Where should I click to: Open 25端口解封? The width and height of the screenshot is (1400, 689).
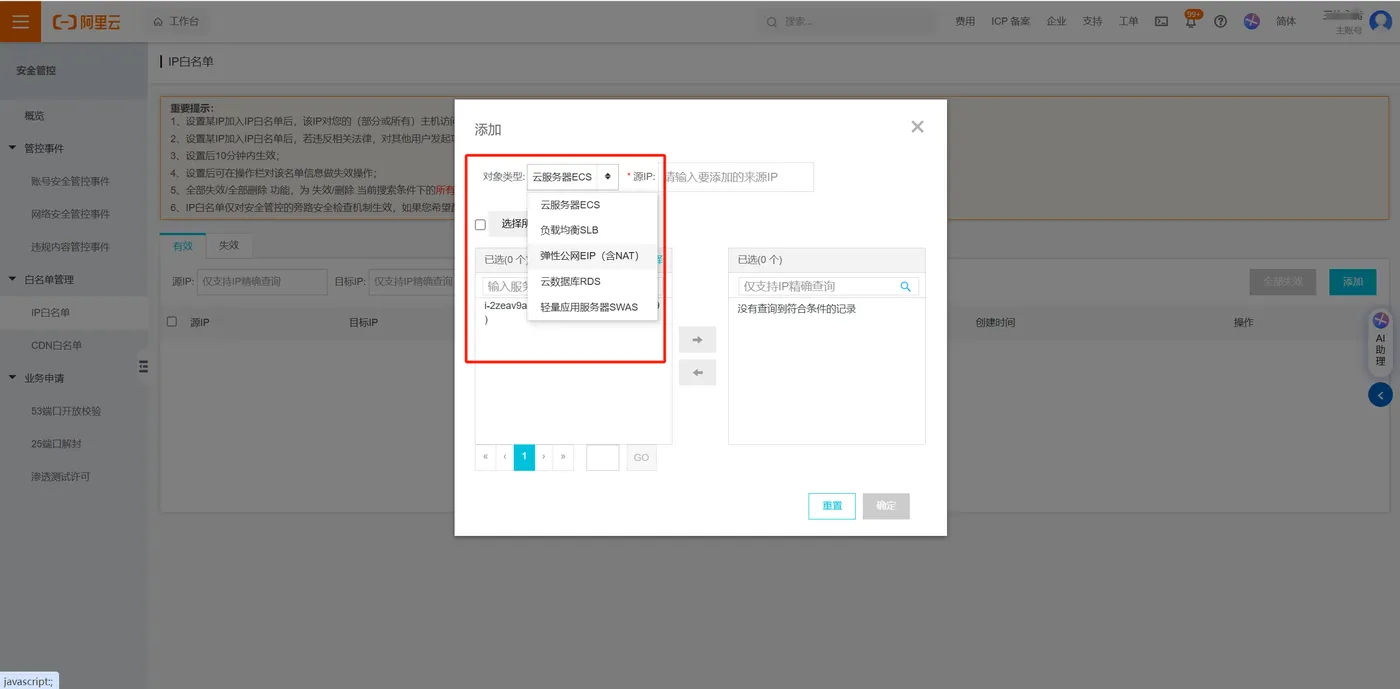[56, 443]
